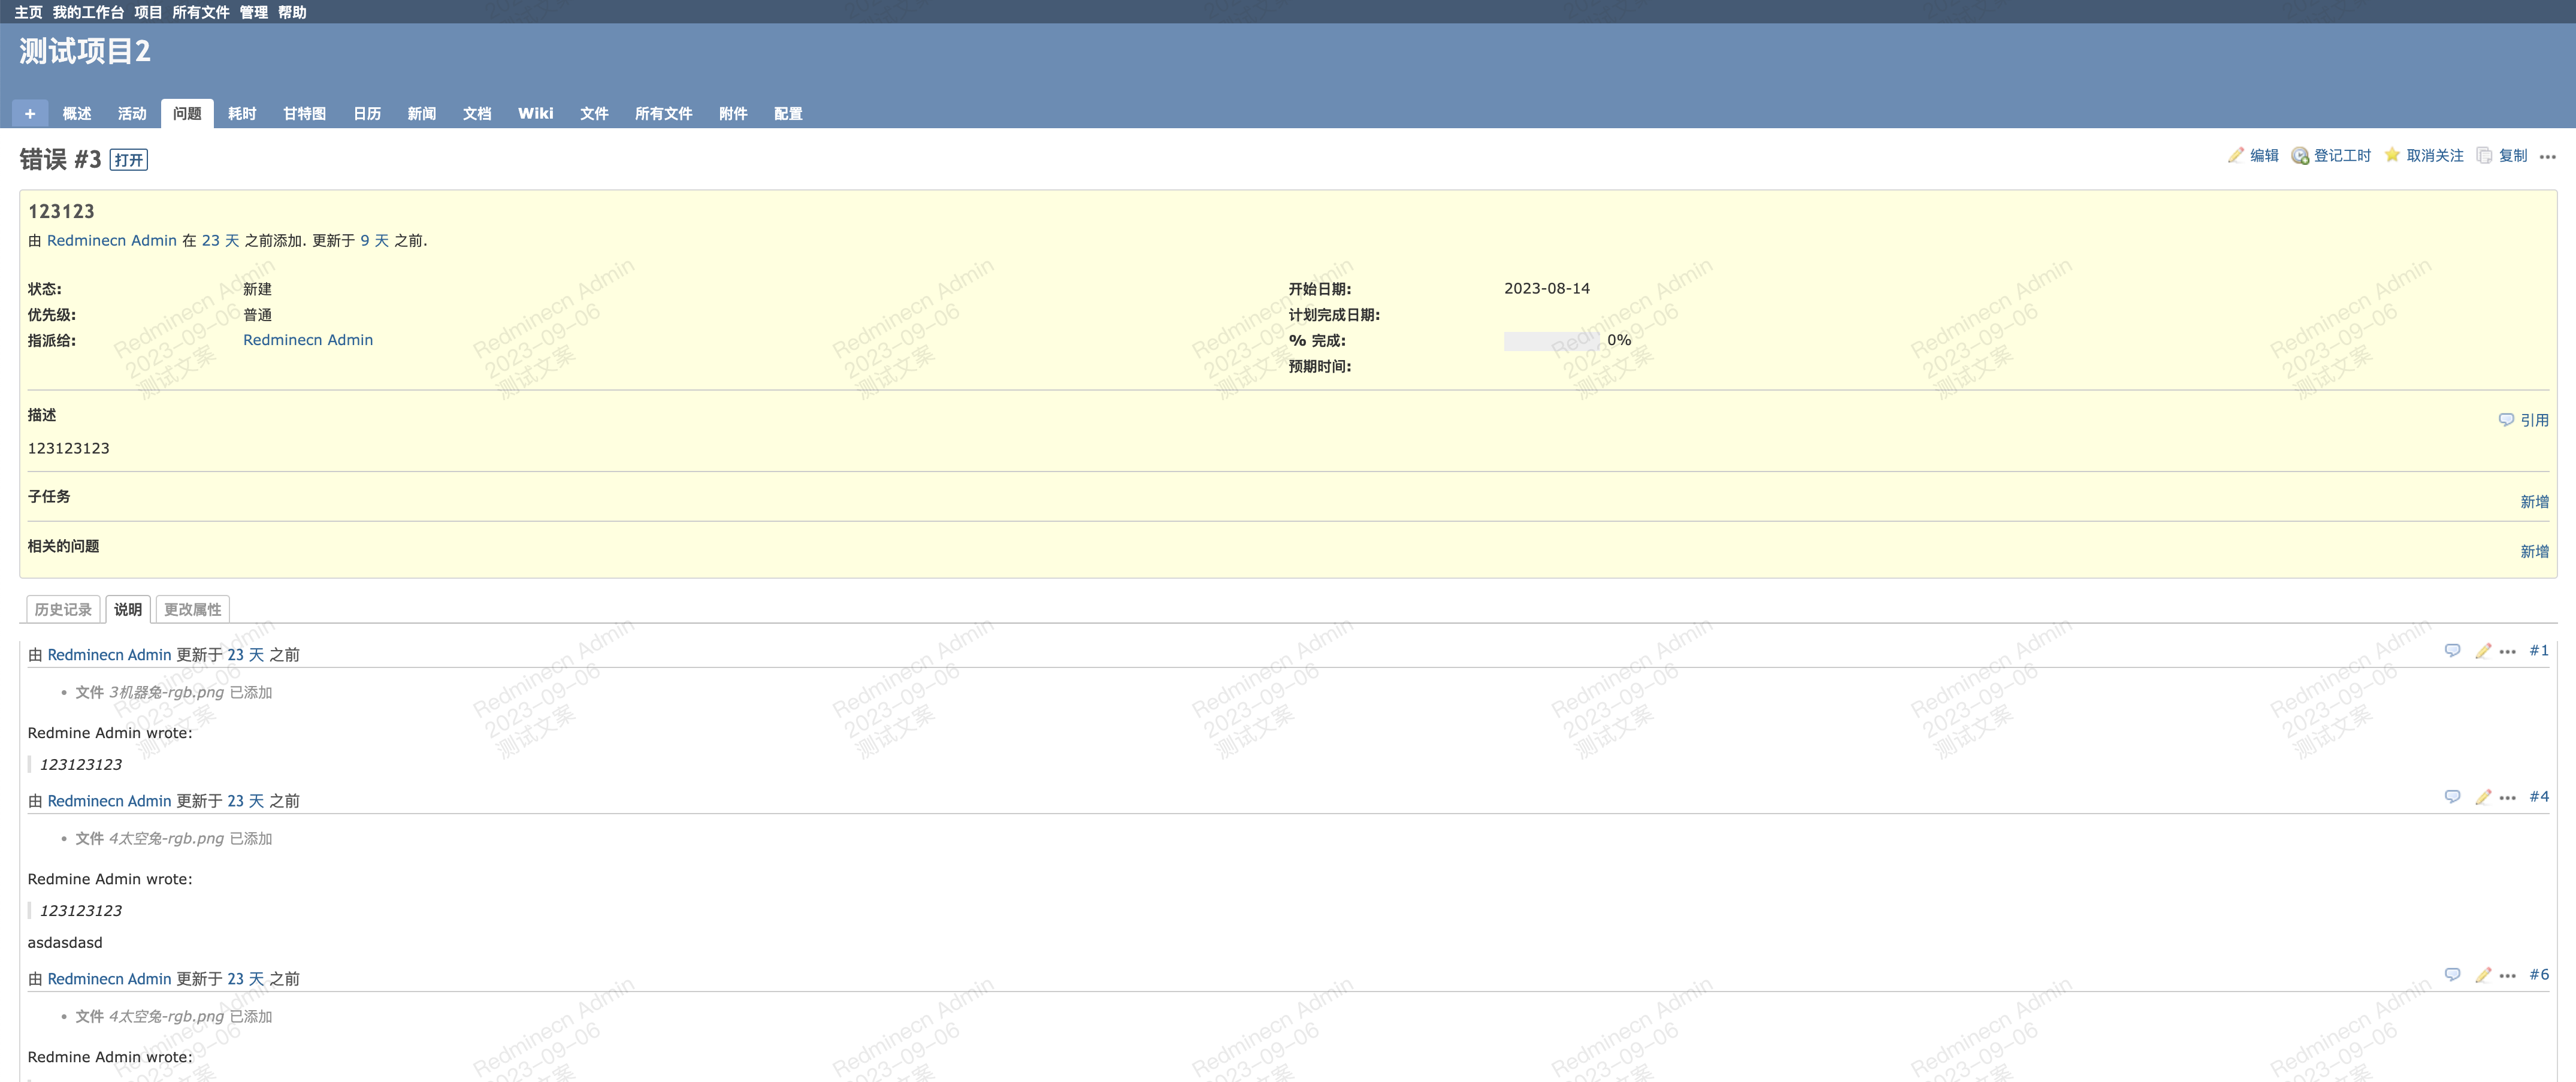
Task: Click the 测试项目2 project title
Action: click(x=85, y=52)
